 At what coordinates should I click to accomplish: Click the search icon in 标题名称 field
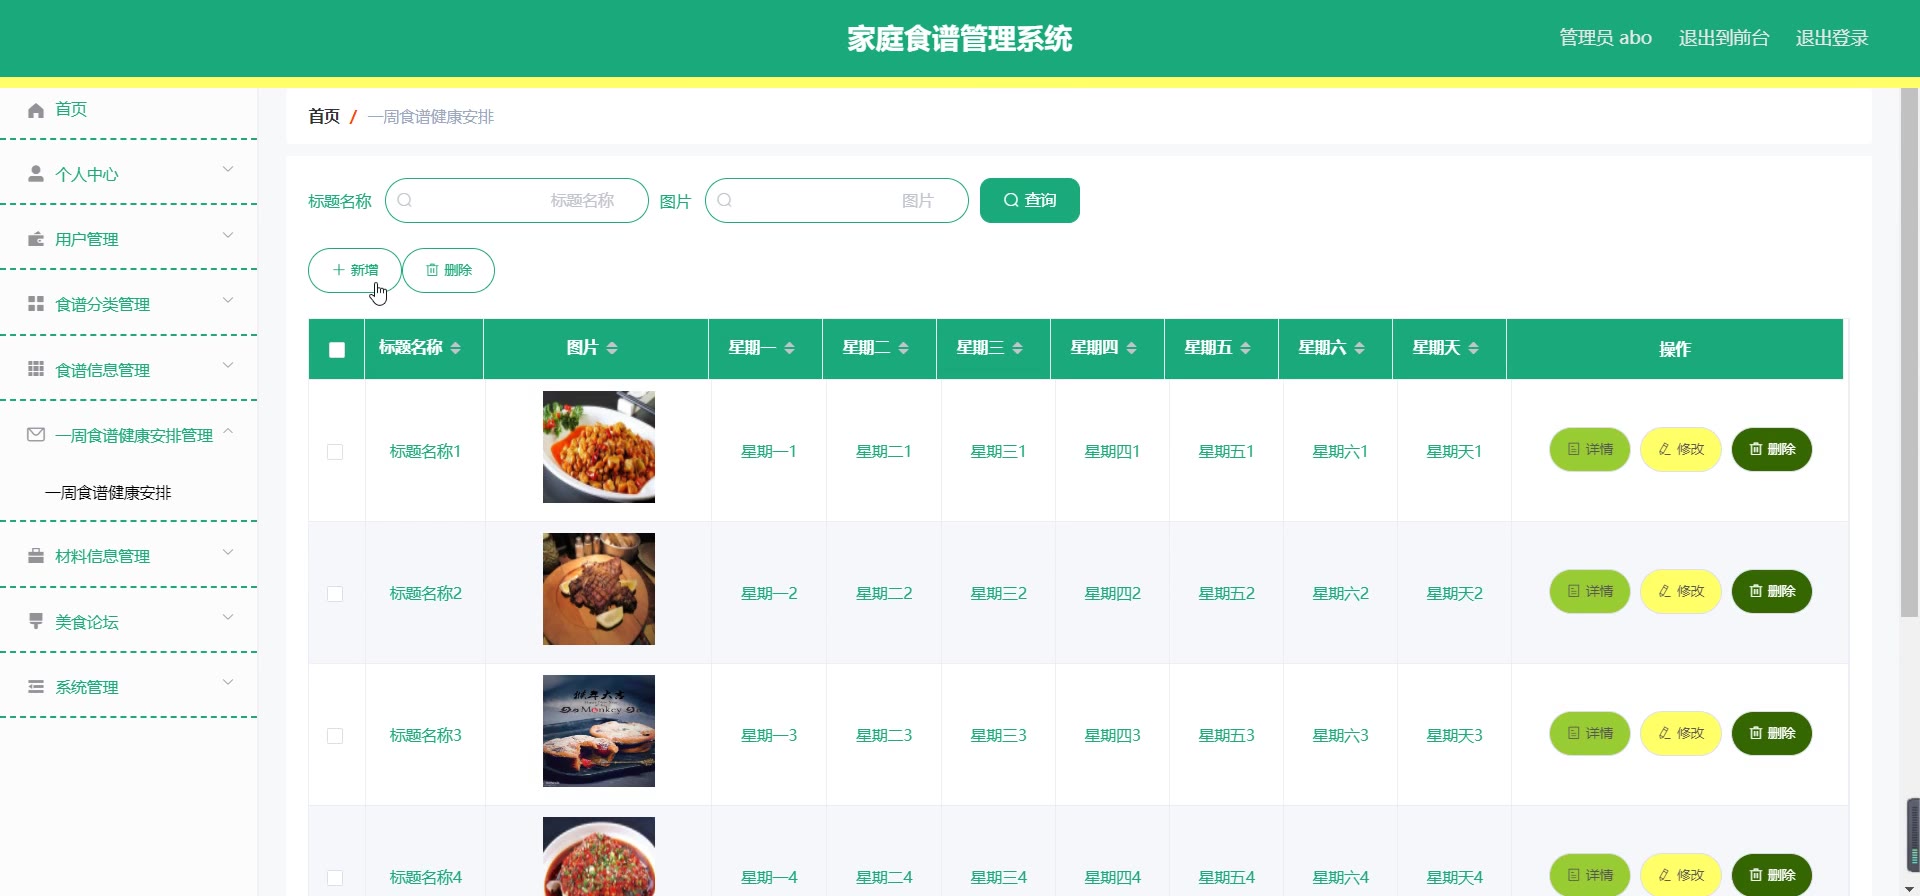click(405, 200)
